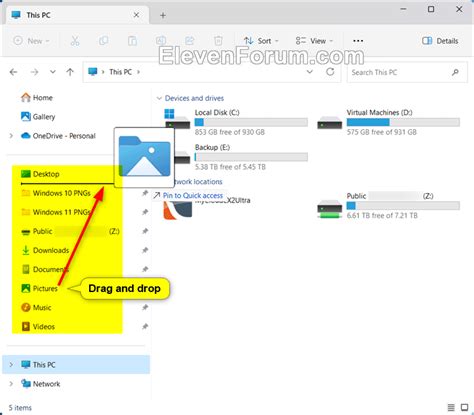Open the pinned Downloads folder
Screen dimensions: 474x415
45,250
